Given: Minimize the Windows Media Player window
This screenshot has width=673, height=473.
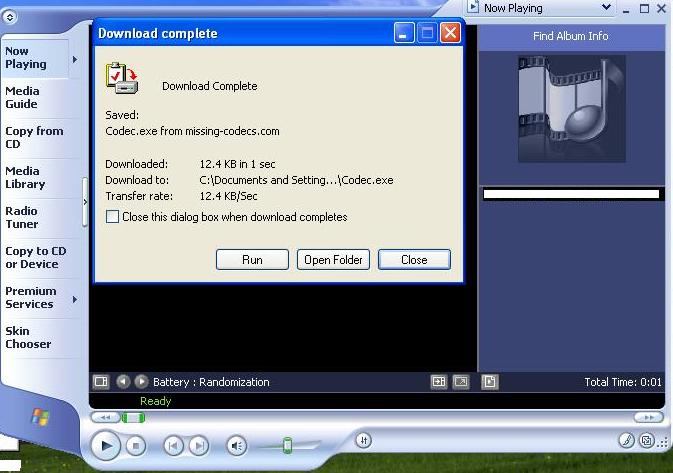Looking at the screenshot, I should pyautogui.click(x=626, y=9).
